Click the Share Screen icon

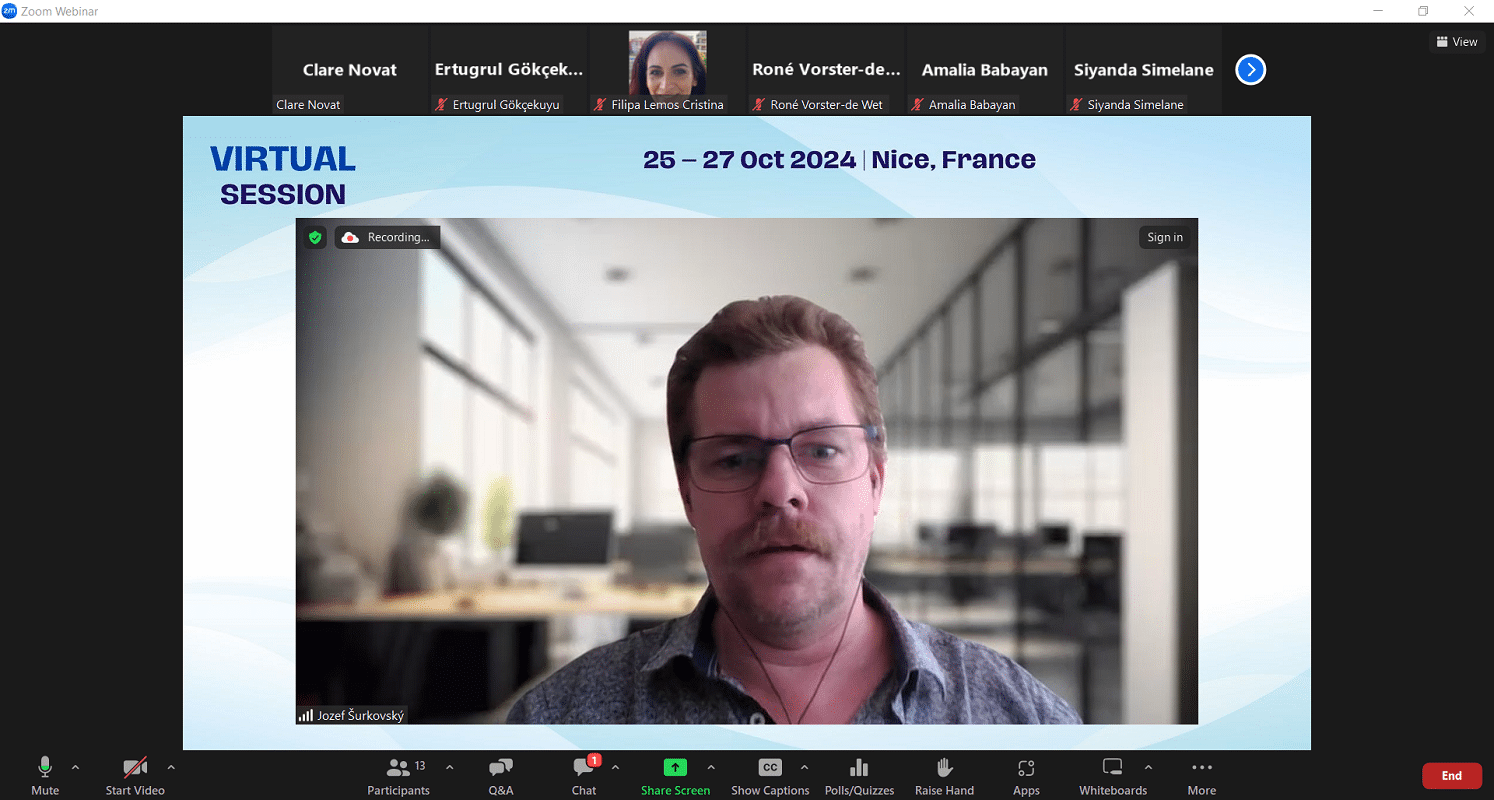(x=676, y=768)
